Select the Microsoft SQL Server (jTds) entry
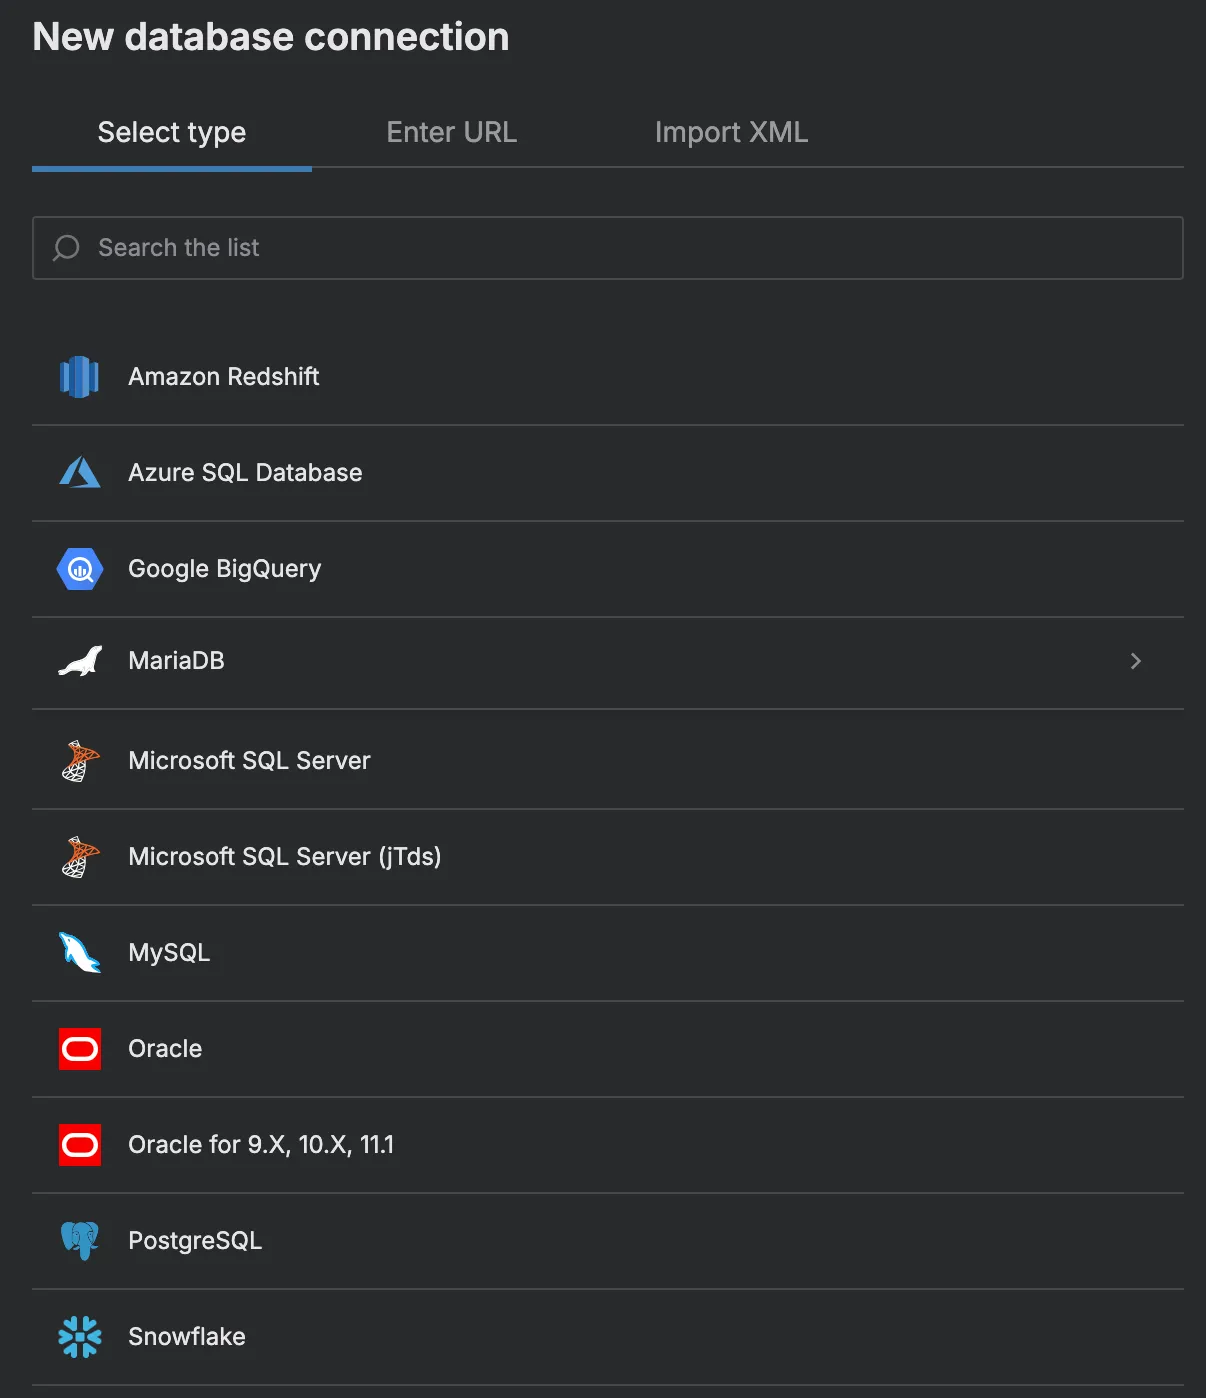Viewport: 1206px width, 1398px height. tap(284, 857)
